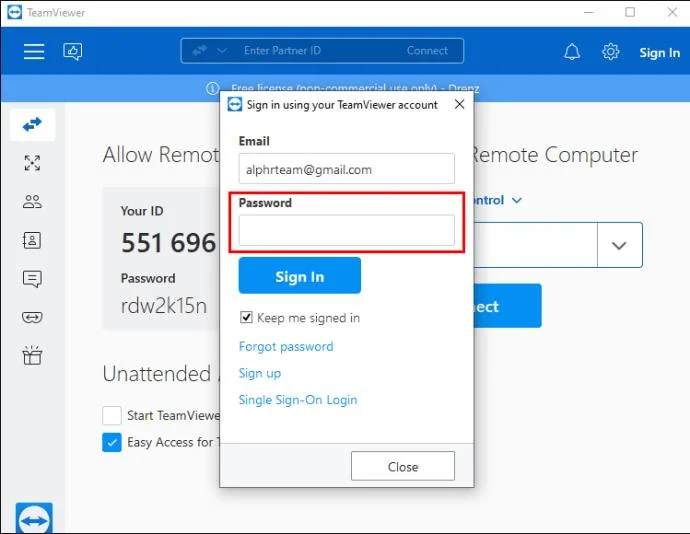This screenshot has width=690, height=534.
Task: Open the Sign up link
Action: 260,373
